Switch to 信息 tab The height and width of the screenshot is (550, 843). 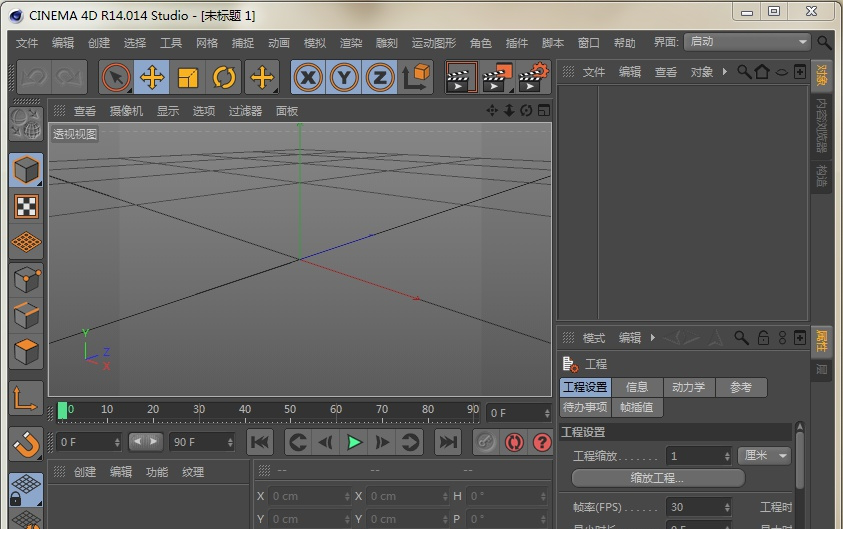[637, 387]
